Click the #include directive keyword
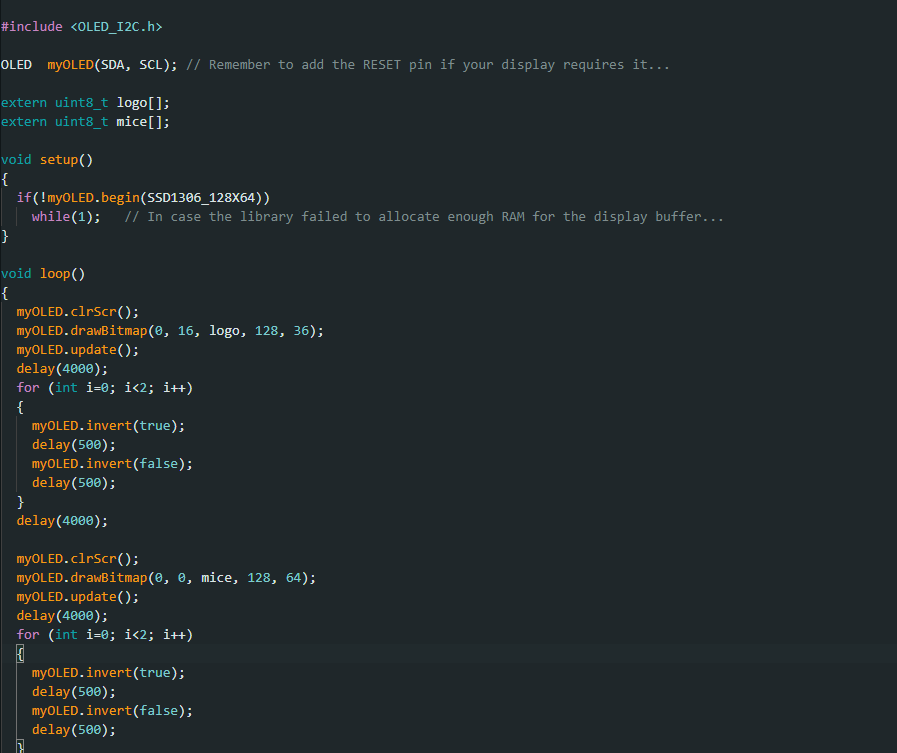This screenshot has width=897, height=753. click(32, 27)
